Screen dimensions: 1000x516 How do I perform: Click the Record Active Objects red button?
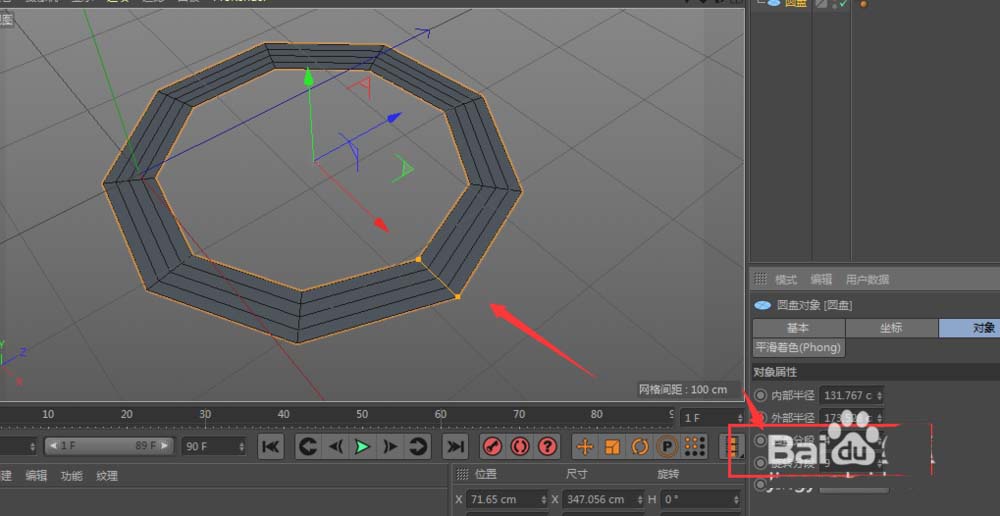pos(492,446)
